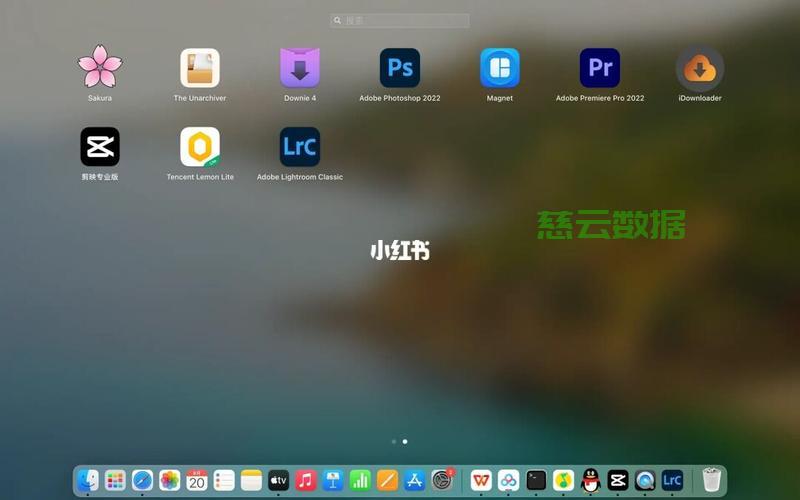Open 剪映专业版 from the Launchpad grid

tap(100, 147)
